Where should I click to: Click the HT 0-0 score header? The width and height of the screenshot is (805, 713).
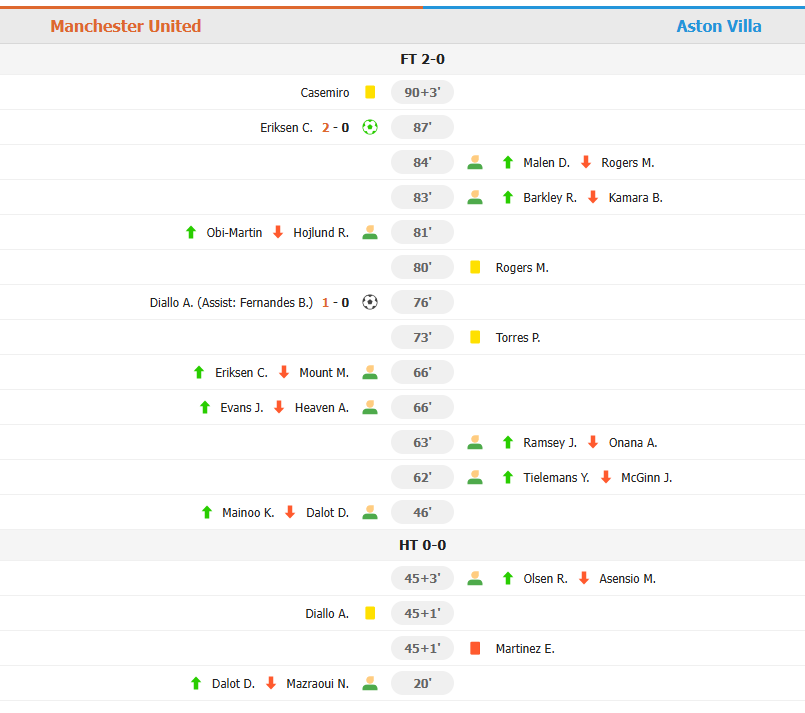coord(422,545)
